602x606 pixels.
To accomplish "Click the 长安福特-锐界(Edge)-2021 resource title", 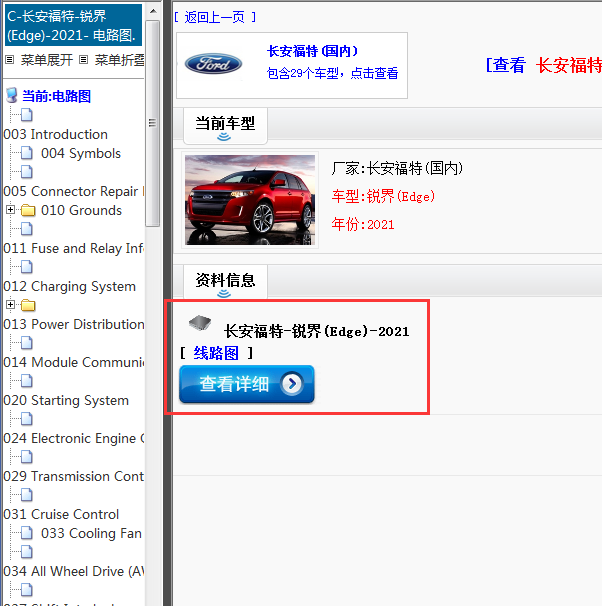I will pos(316,331).
